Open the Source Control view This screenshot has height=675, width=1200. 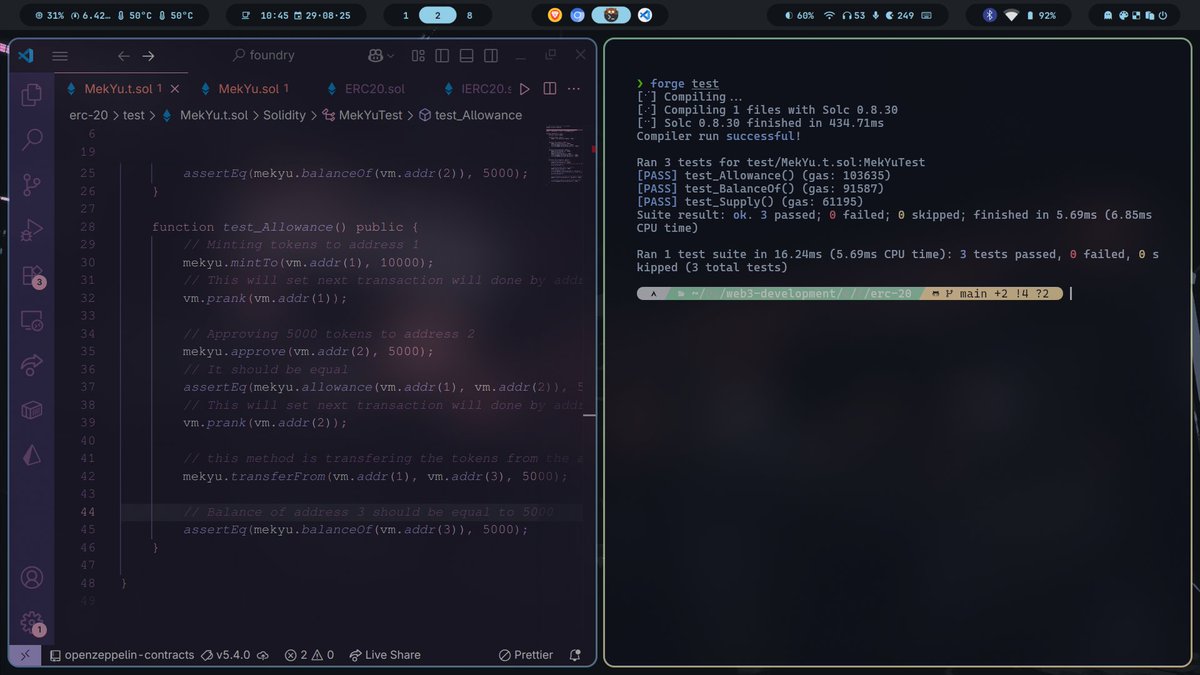pos(32,184)
